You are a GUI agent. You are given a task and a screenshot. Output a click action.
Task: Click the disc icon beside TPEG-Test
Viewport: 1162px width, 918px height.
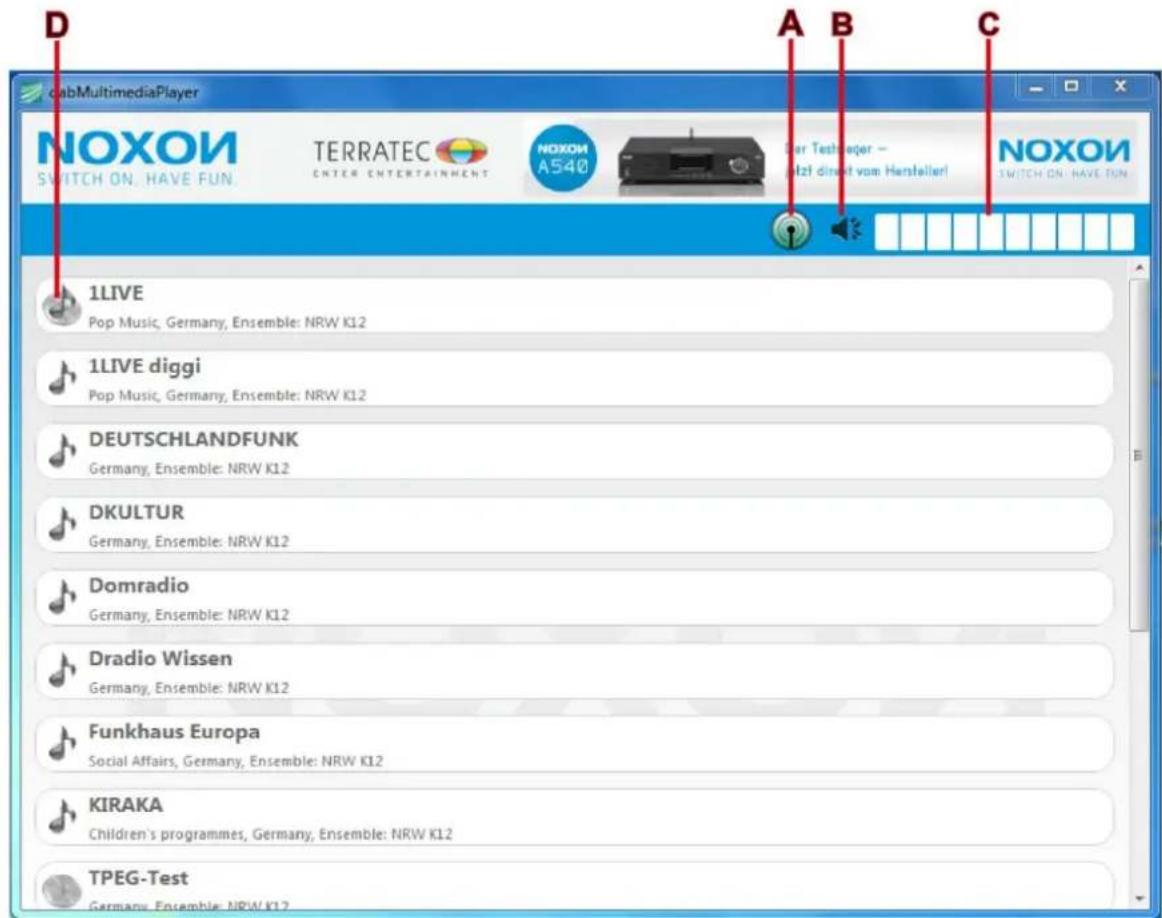pyautogui.click(x=62, y=890)
